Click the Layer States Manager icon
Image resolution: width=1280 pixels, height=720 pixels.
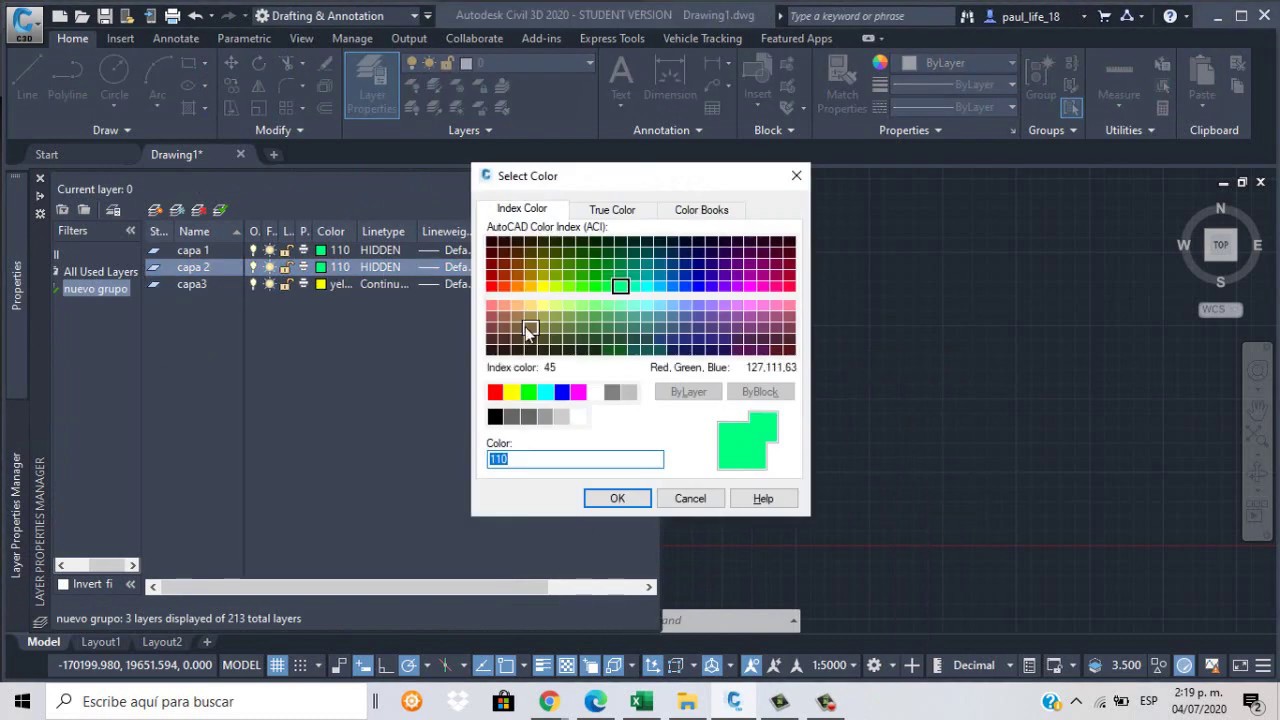(x=113, y=210)
